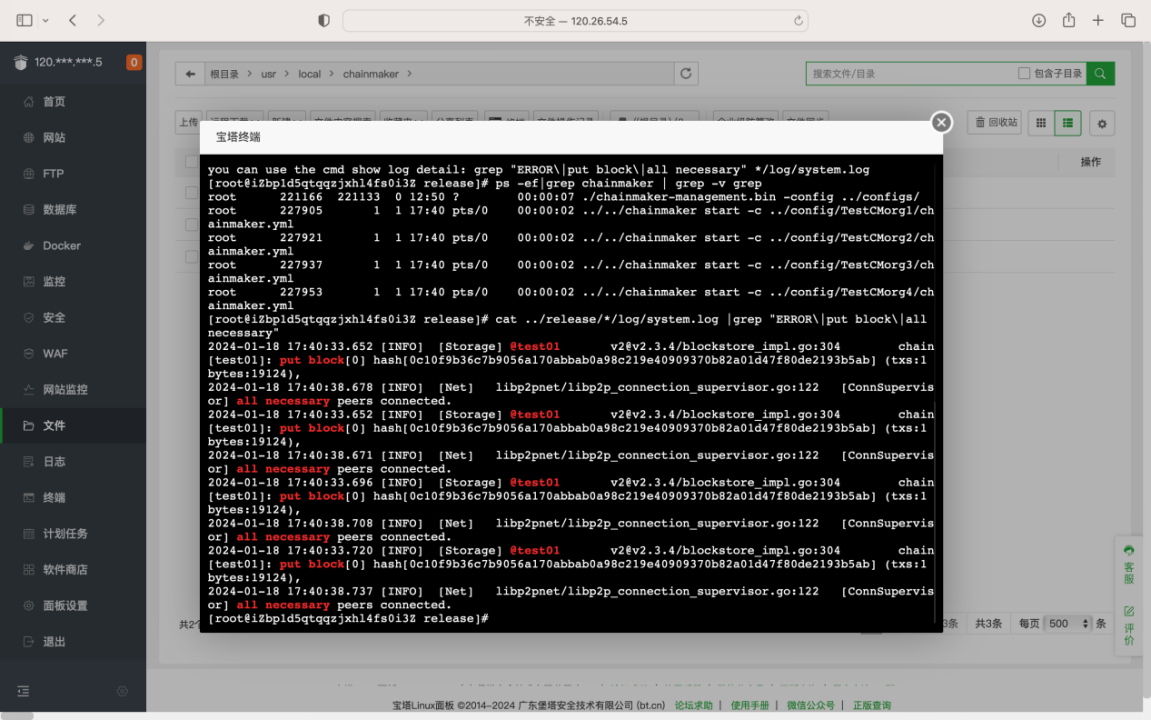The image size is (1151, 720).
Task: Click local in the breadcrumb path
Action: (309, 74)
